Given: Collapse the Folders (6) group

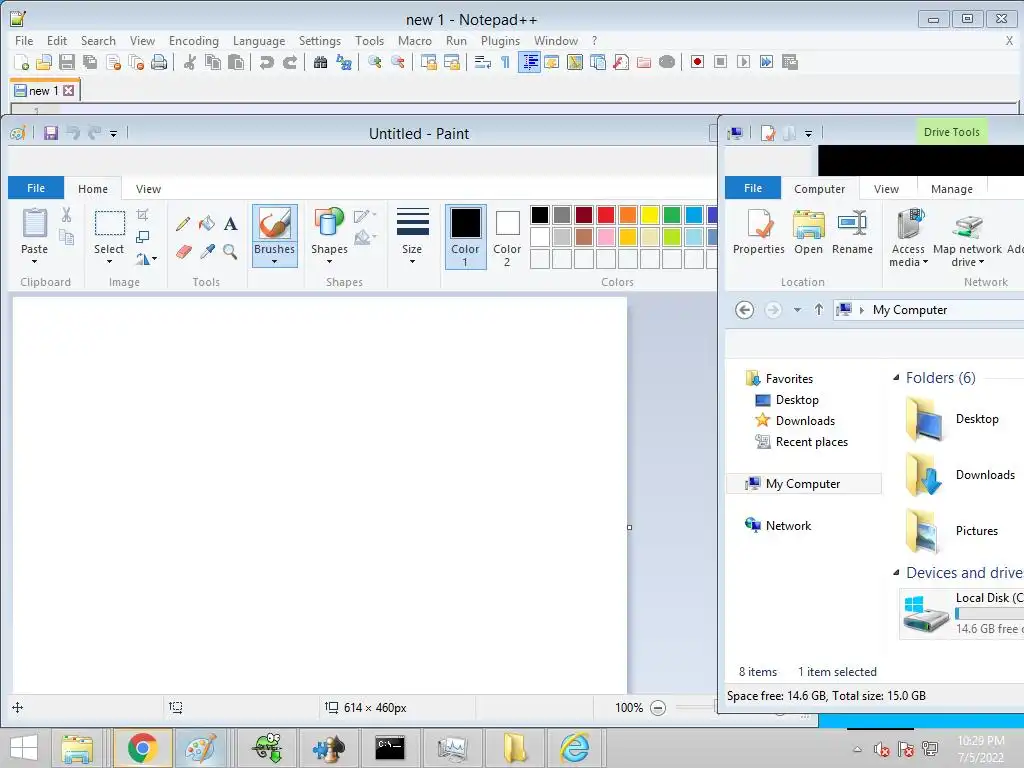Looking at the screenshot, I should coord(896,377).
